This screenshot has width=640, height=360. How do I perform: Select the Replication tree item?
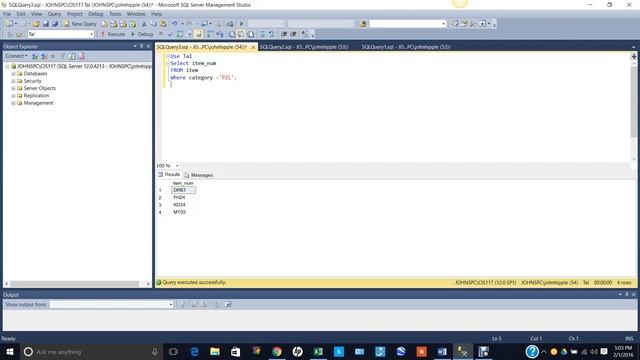pos(36,96)
